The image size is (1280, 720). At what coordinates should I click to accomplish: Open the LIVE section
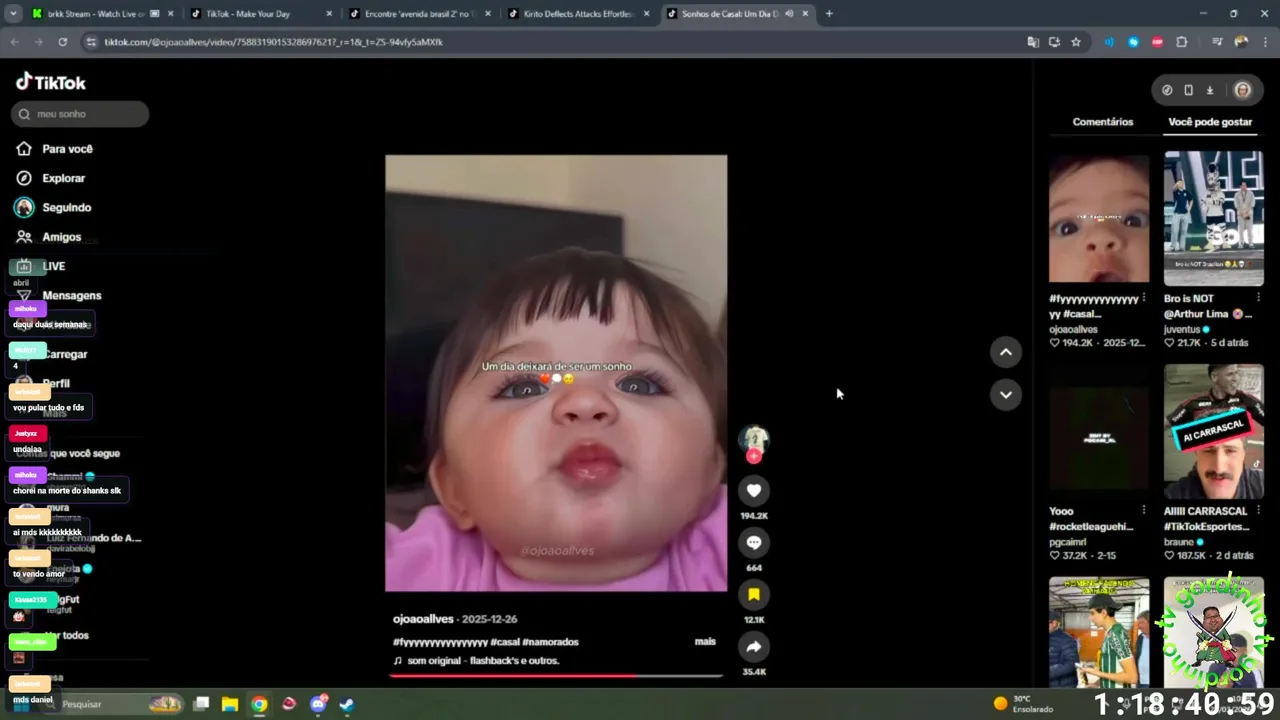pyautogui.click(x=41, y=266)
